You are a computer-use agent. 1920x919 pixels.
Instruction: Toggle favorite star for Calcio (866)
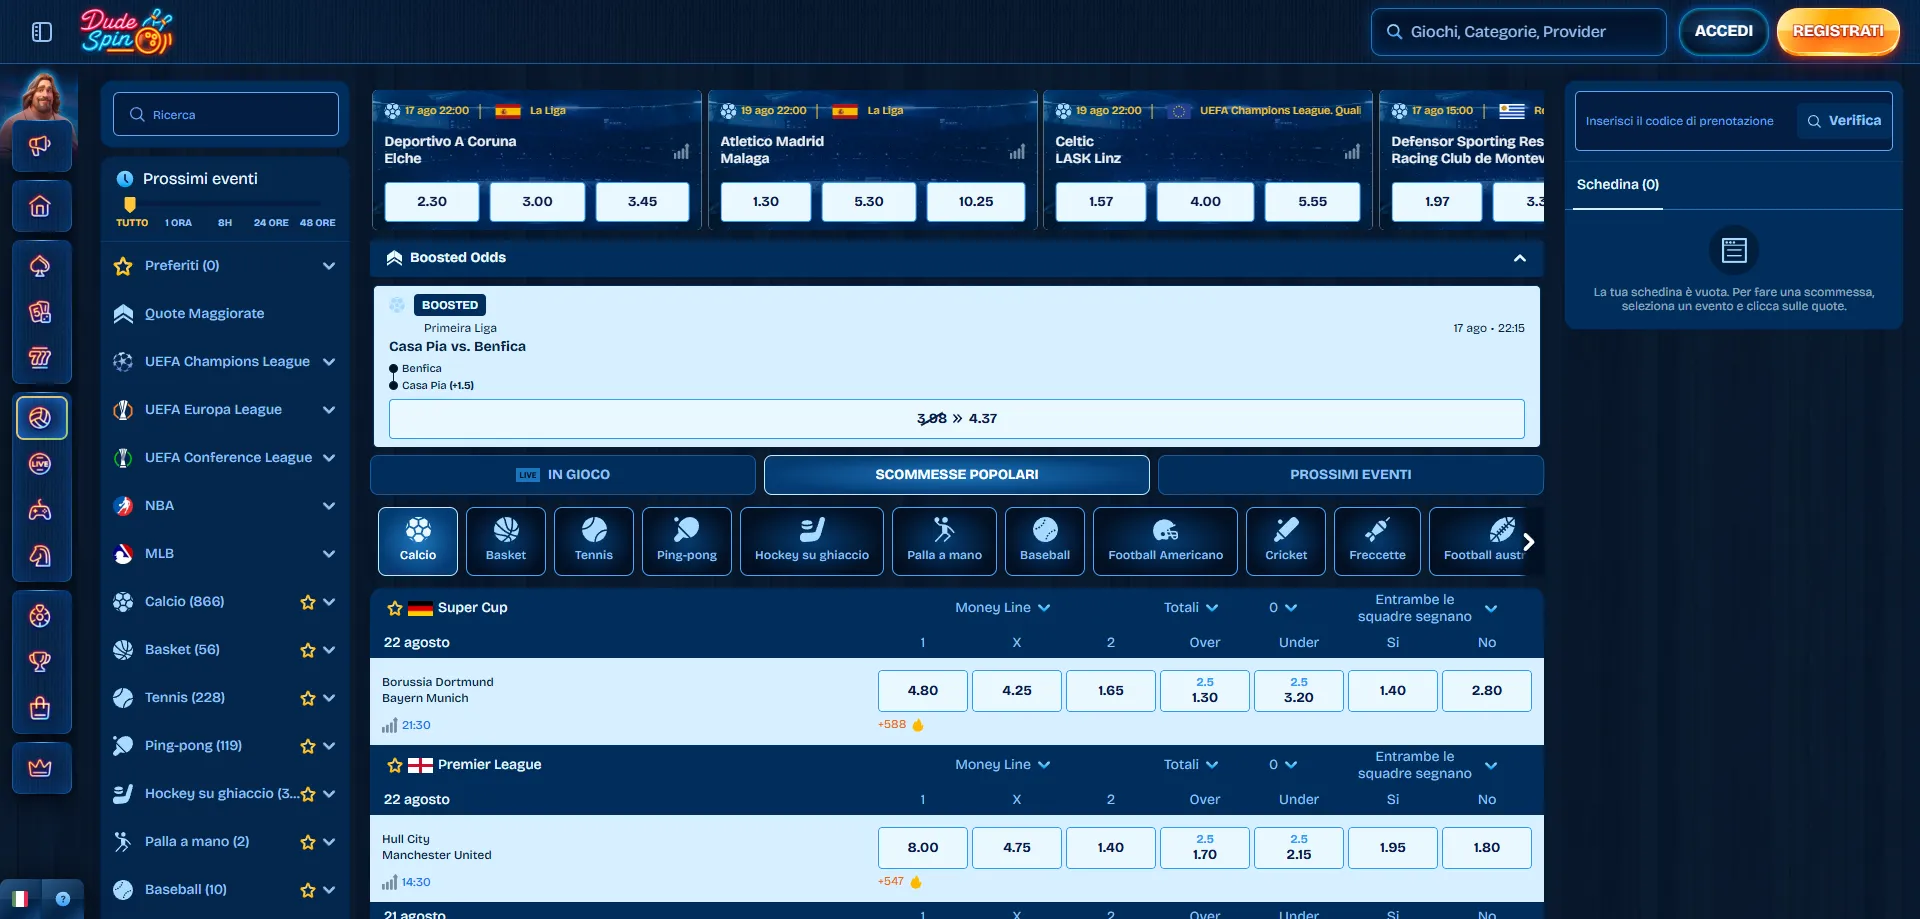click(308, 602)
